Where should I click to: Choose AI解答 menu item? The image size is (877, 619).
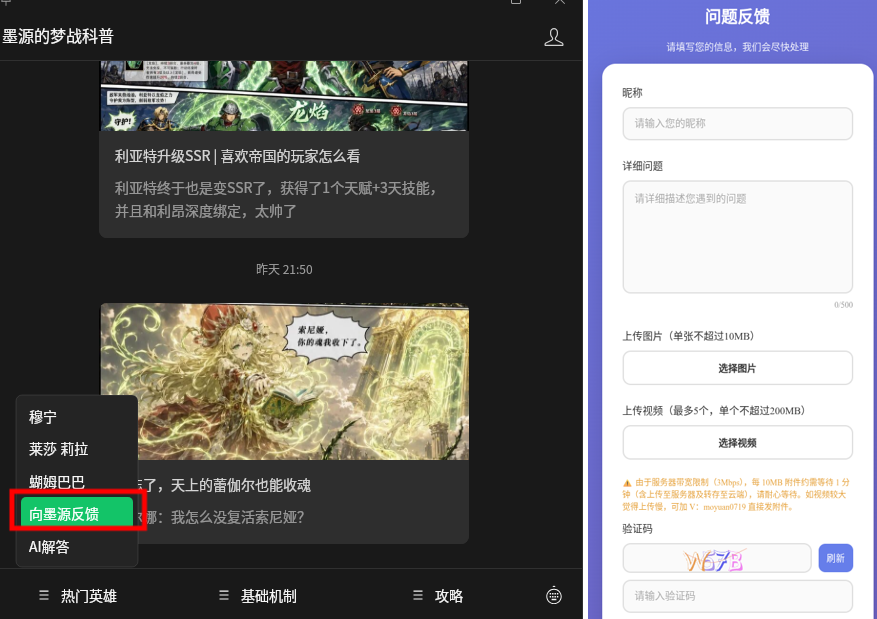coord(77,546)
